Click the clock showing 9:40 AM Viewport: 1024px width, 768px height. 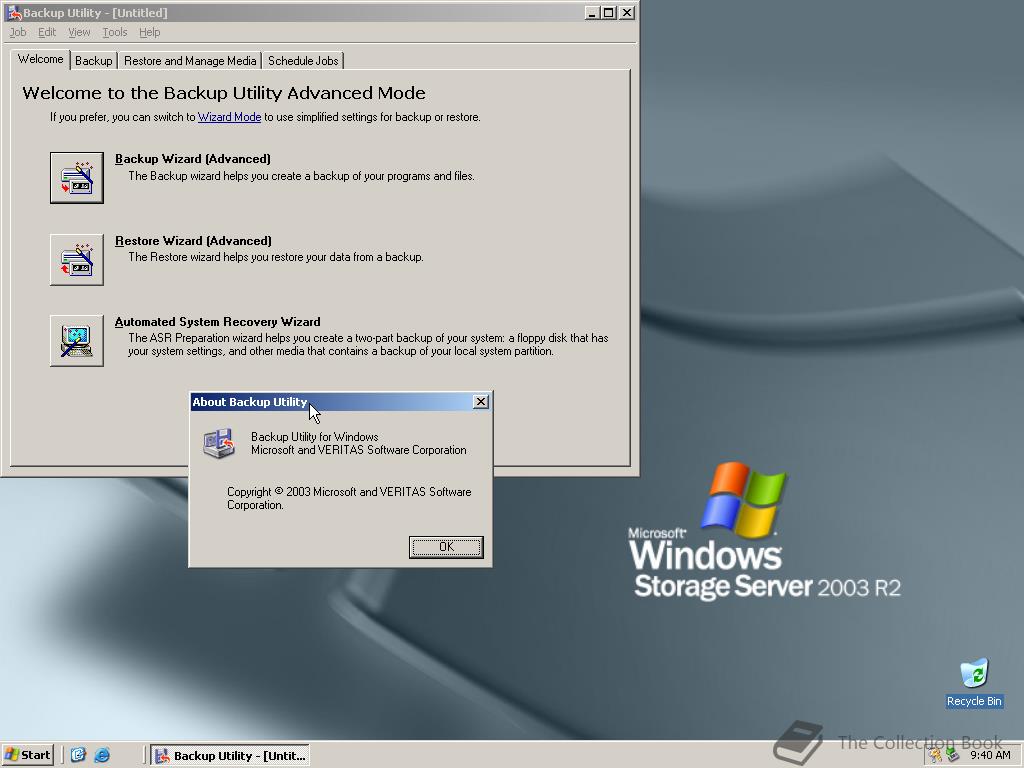click(990, 755)
